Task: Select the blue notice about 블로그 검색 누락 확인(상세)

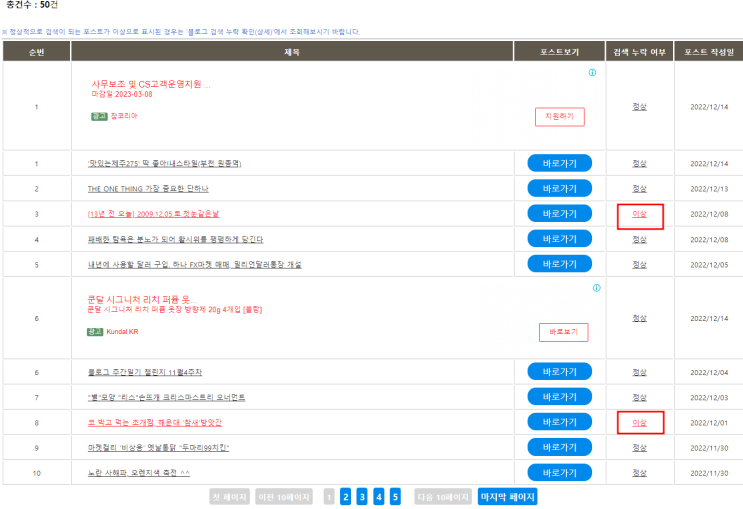Action: pos(181,32)
